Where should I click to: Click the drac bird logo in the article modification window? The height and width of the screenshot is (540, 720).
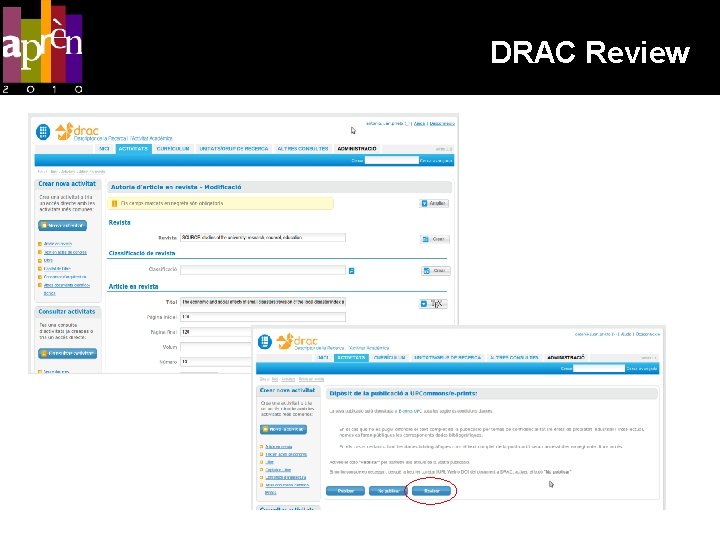pos(64,131)
